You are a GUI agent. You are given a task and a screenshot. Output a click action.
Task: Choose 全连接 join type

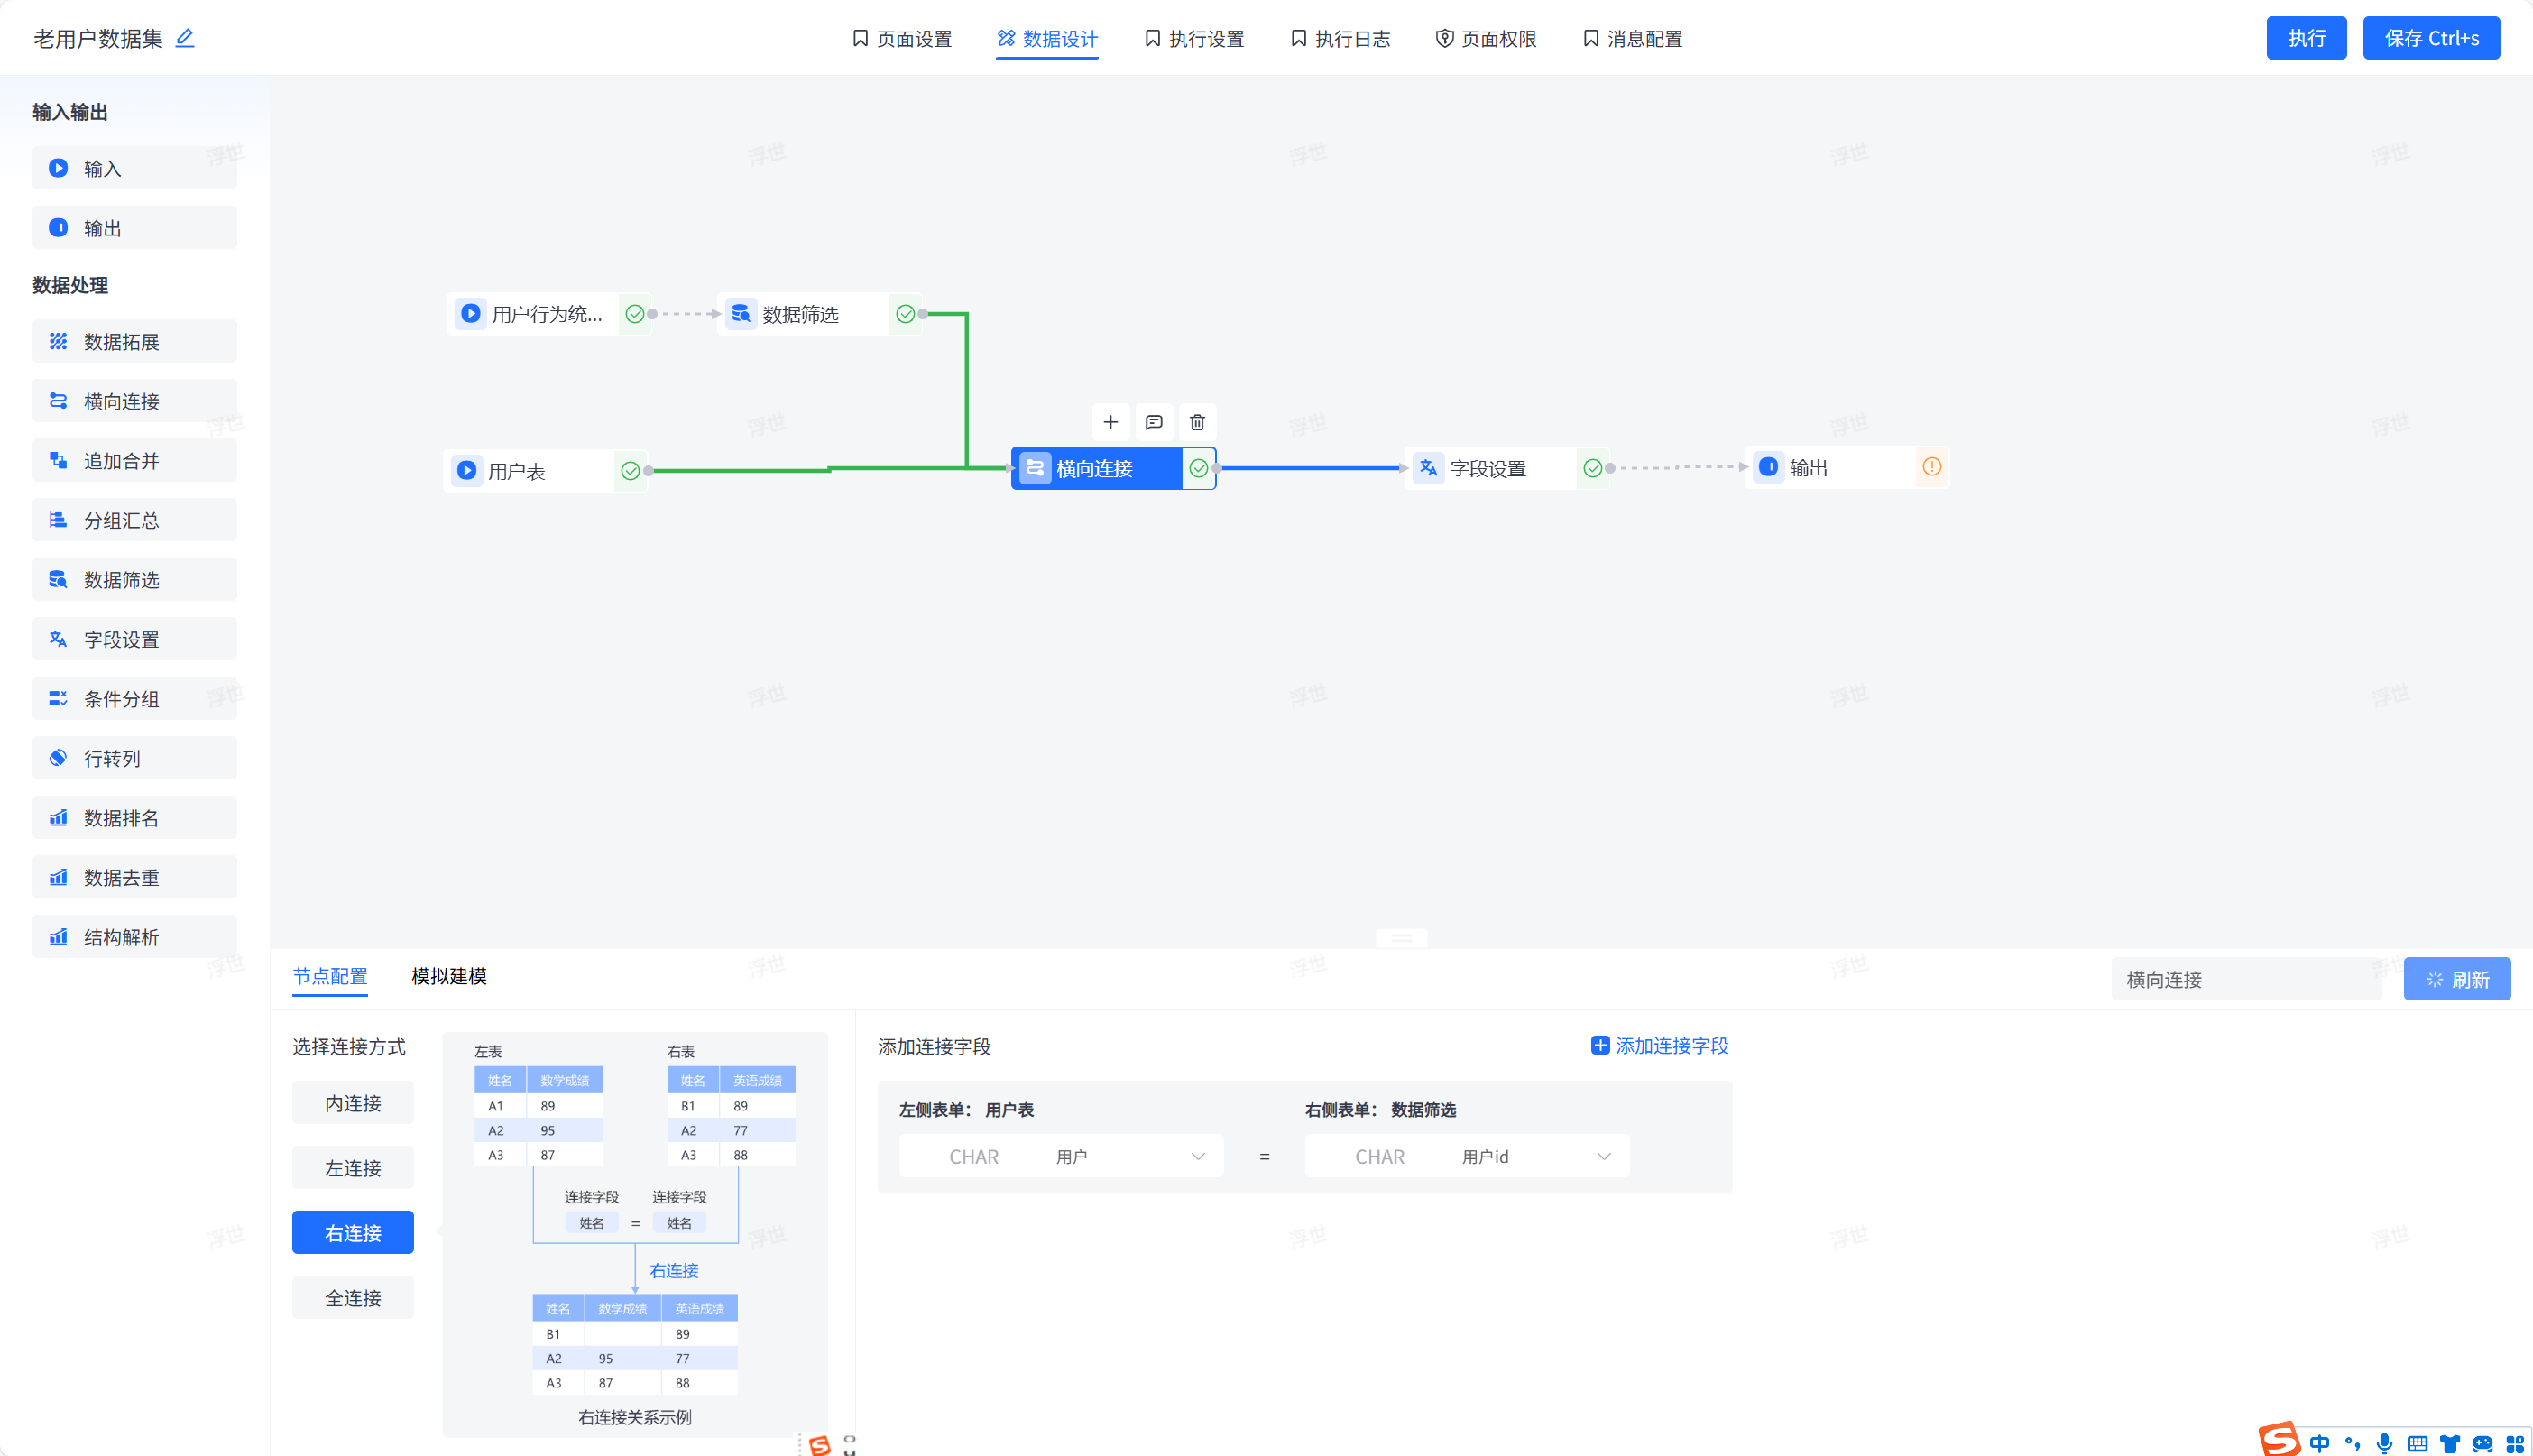tap(352, 1298)
